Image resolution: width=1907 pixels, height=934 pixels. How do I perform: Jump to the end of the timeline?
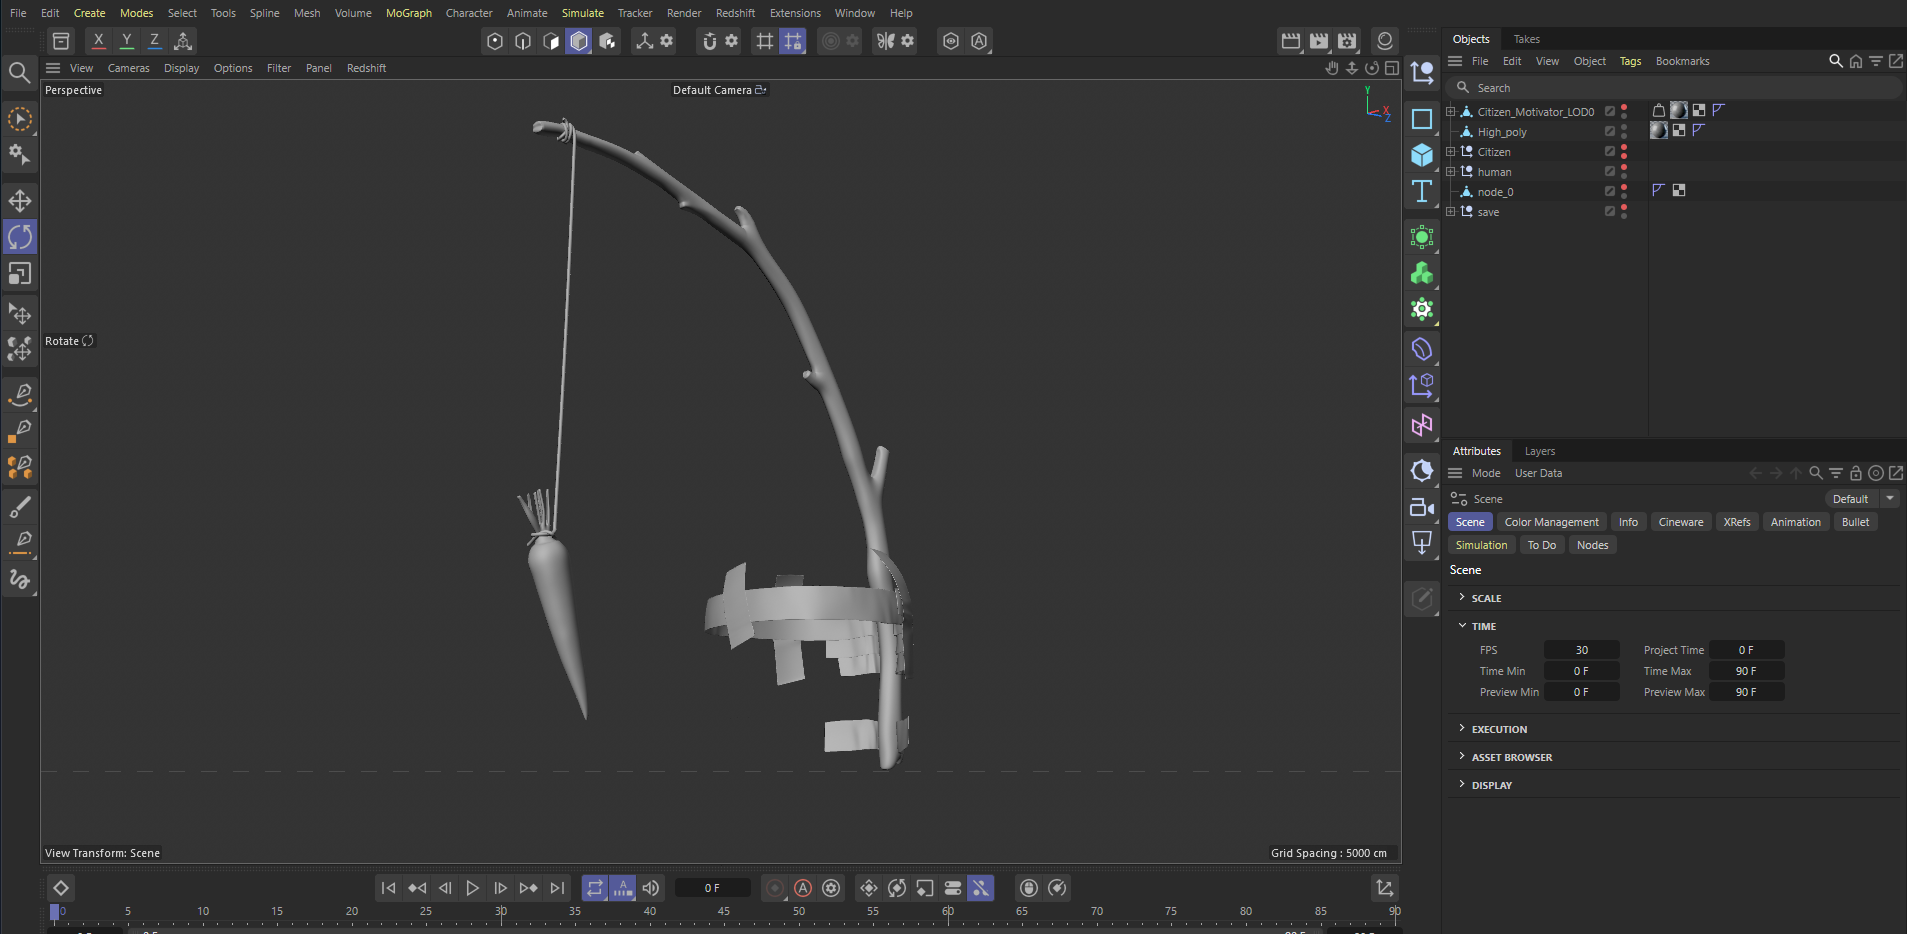click(x=557, y=888)
